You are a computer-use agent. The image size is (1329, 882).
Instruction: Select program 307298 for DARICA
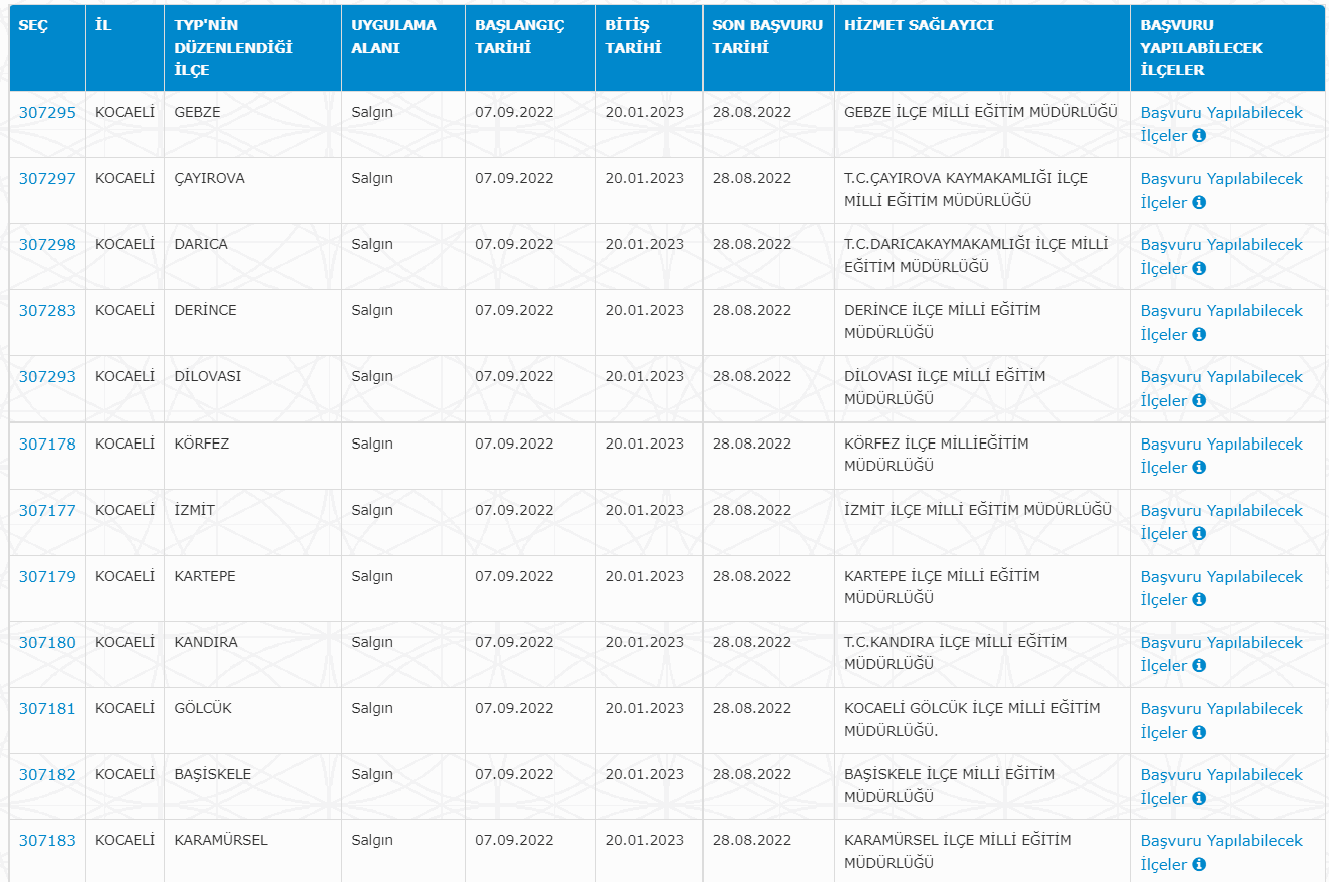pyautogui.click(x=47, y=245)
